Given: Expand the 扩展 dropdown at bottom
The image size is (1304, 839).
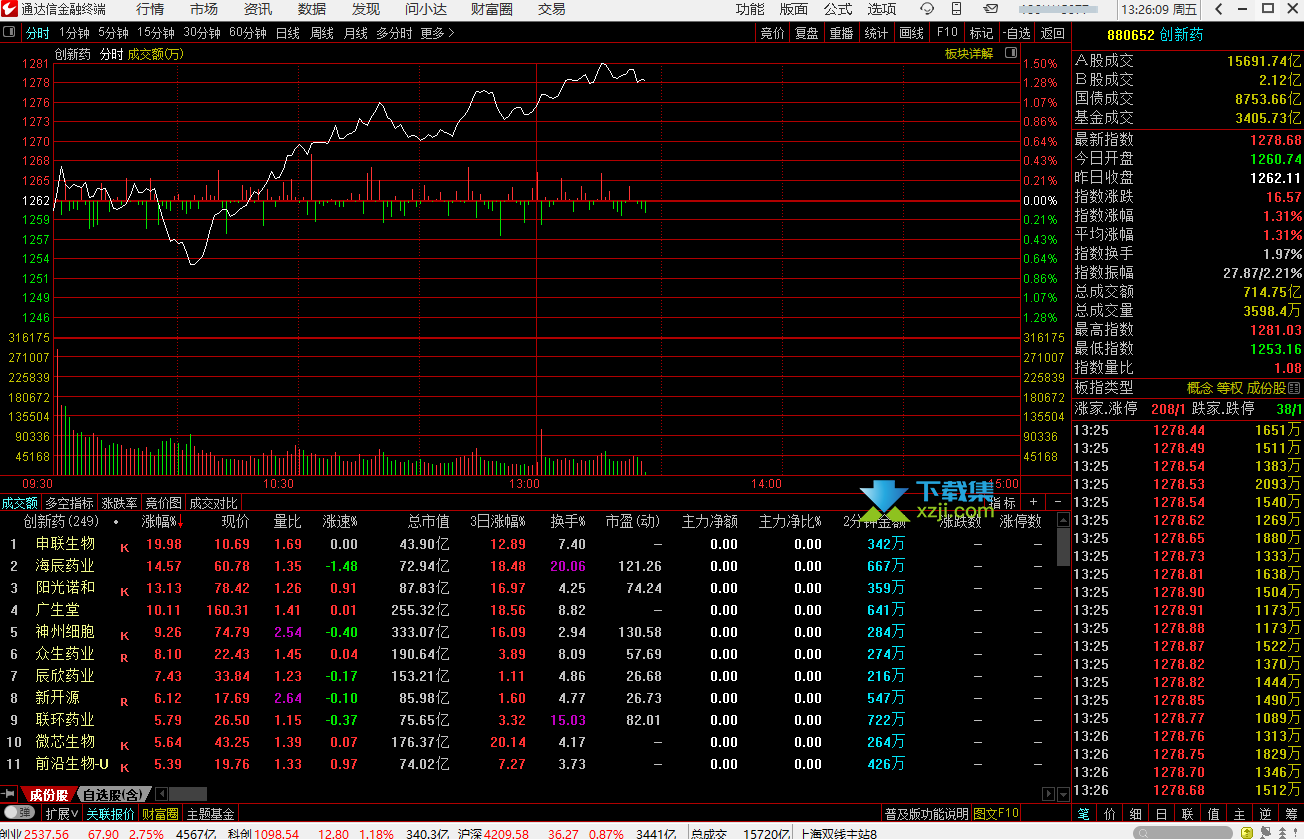Looking at the screenshot, I should coord(62,814).
